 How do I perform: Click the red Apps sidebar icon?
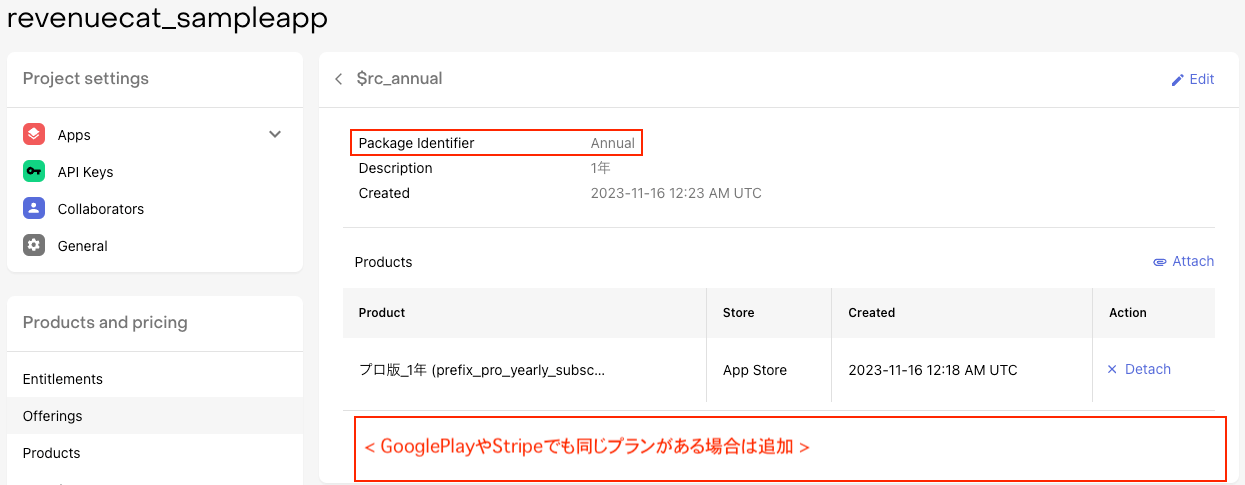click(34, 134)
